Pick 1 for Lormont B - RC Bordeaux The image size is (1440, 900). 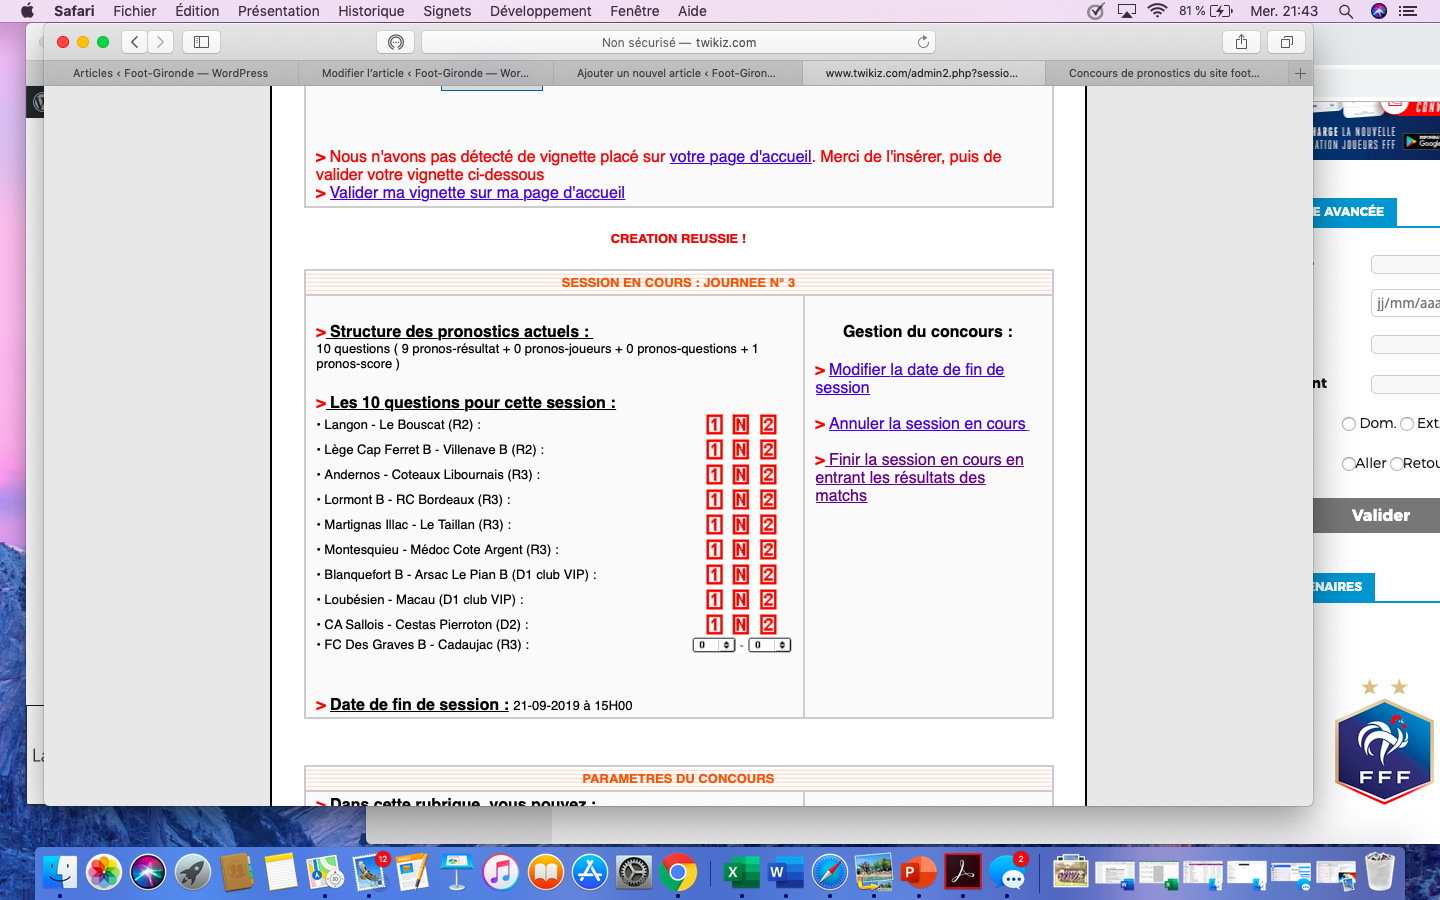pos(714,500)
